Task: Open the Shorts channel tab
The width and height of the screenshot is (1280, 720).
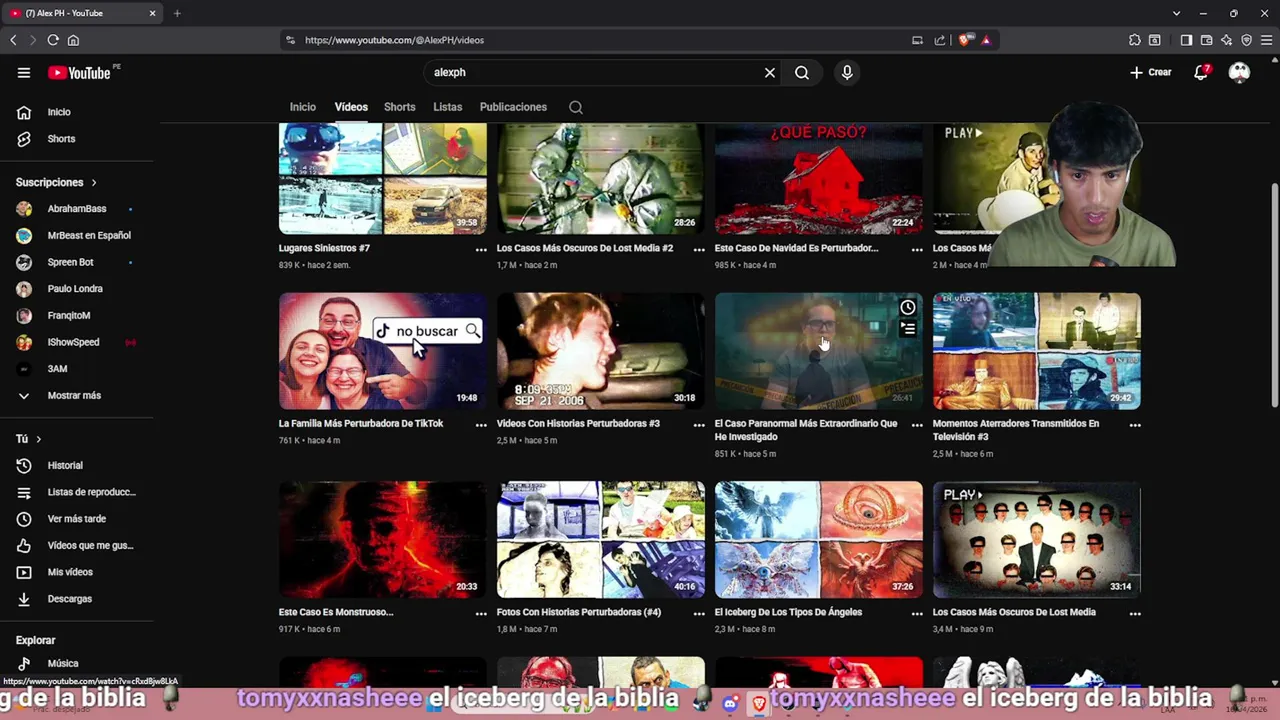Action: pyautogui.click(x=400, y=107)
